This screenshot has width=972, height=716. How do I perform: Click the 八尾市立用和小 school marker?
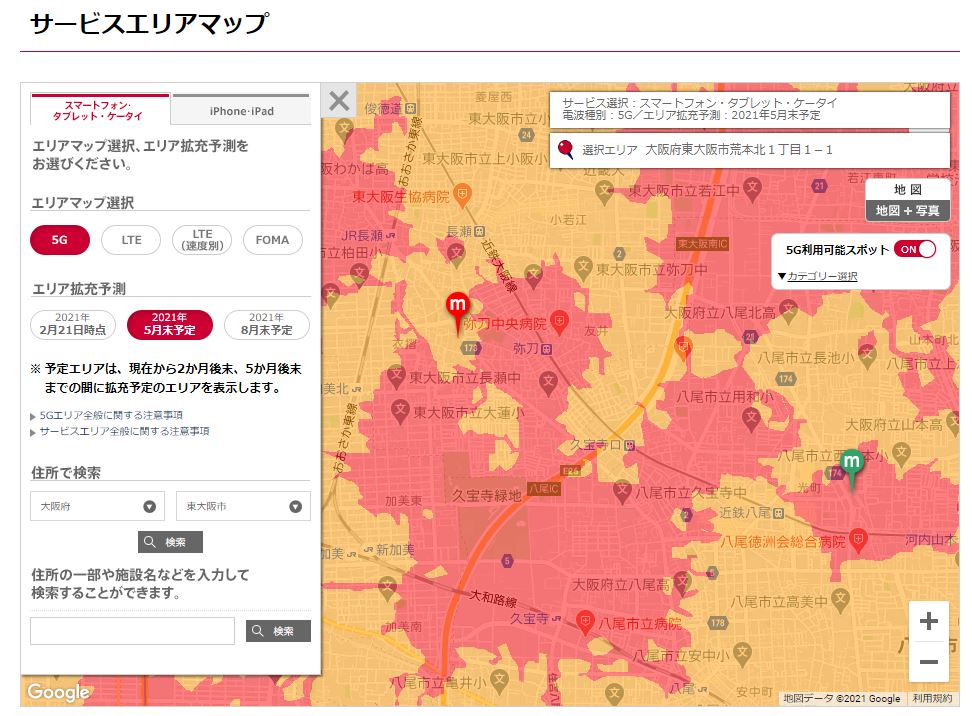pos(751,418)
